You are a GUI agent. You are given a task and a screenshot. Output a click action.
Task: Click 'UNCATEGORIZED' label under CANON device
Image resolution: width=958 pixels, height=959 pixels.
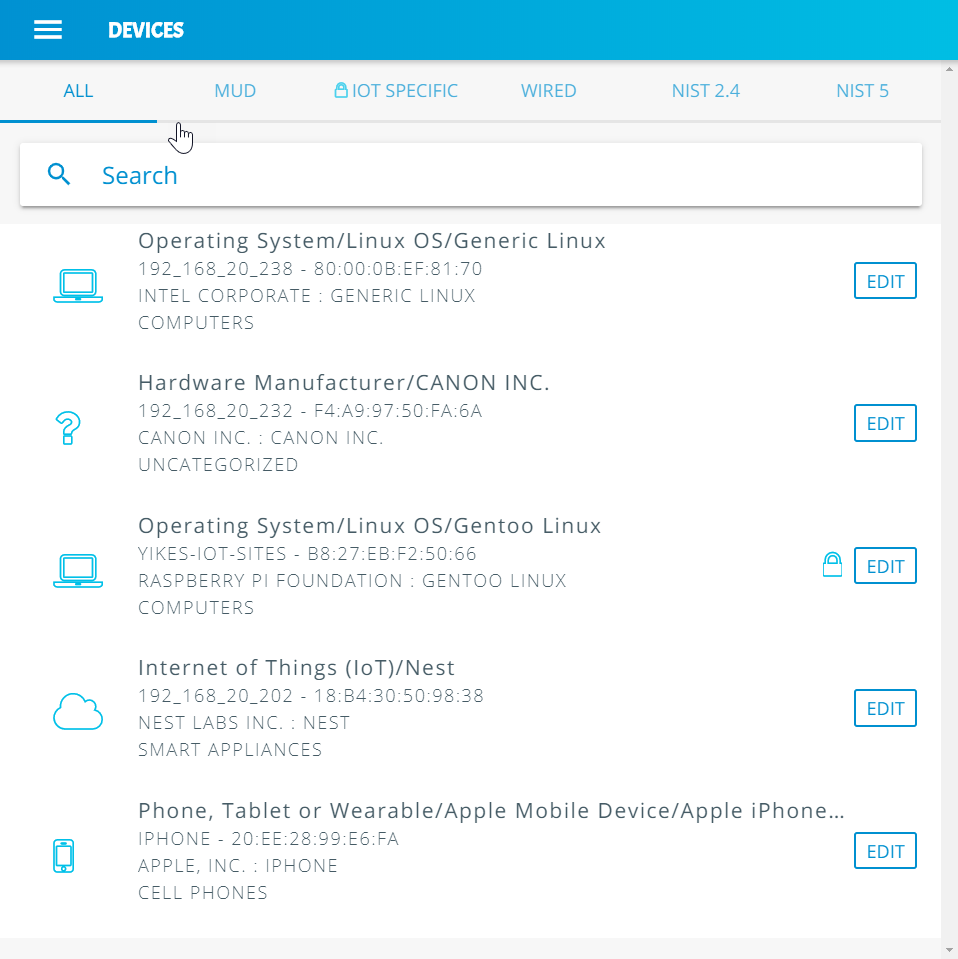click(x=218, y=465)
